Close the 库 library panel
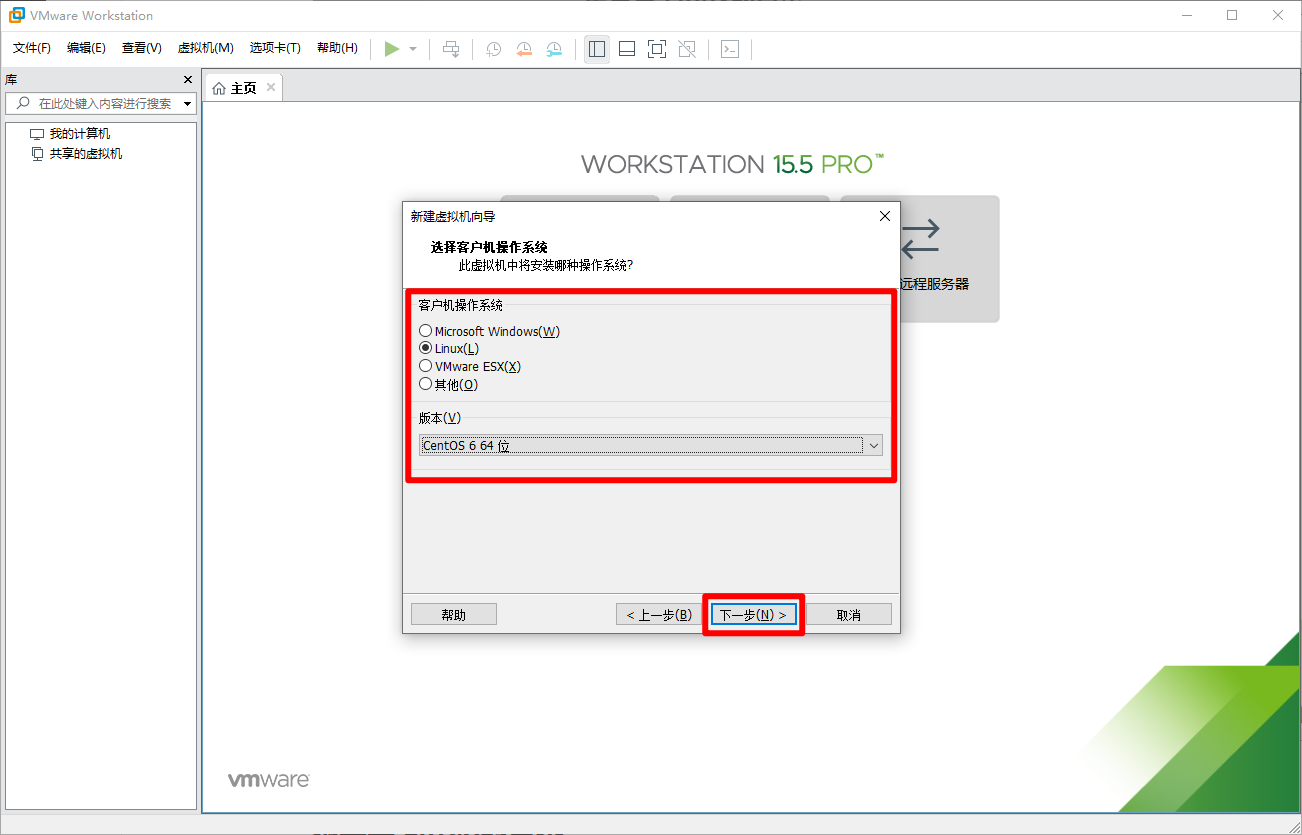Image resolution: width=1302 pixels, height=835 pixels. (188, 80)
